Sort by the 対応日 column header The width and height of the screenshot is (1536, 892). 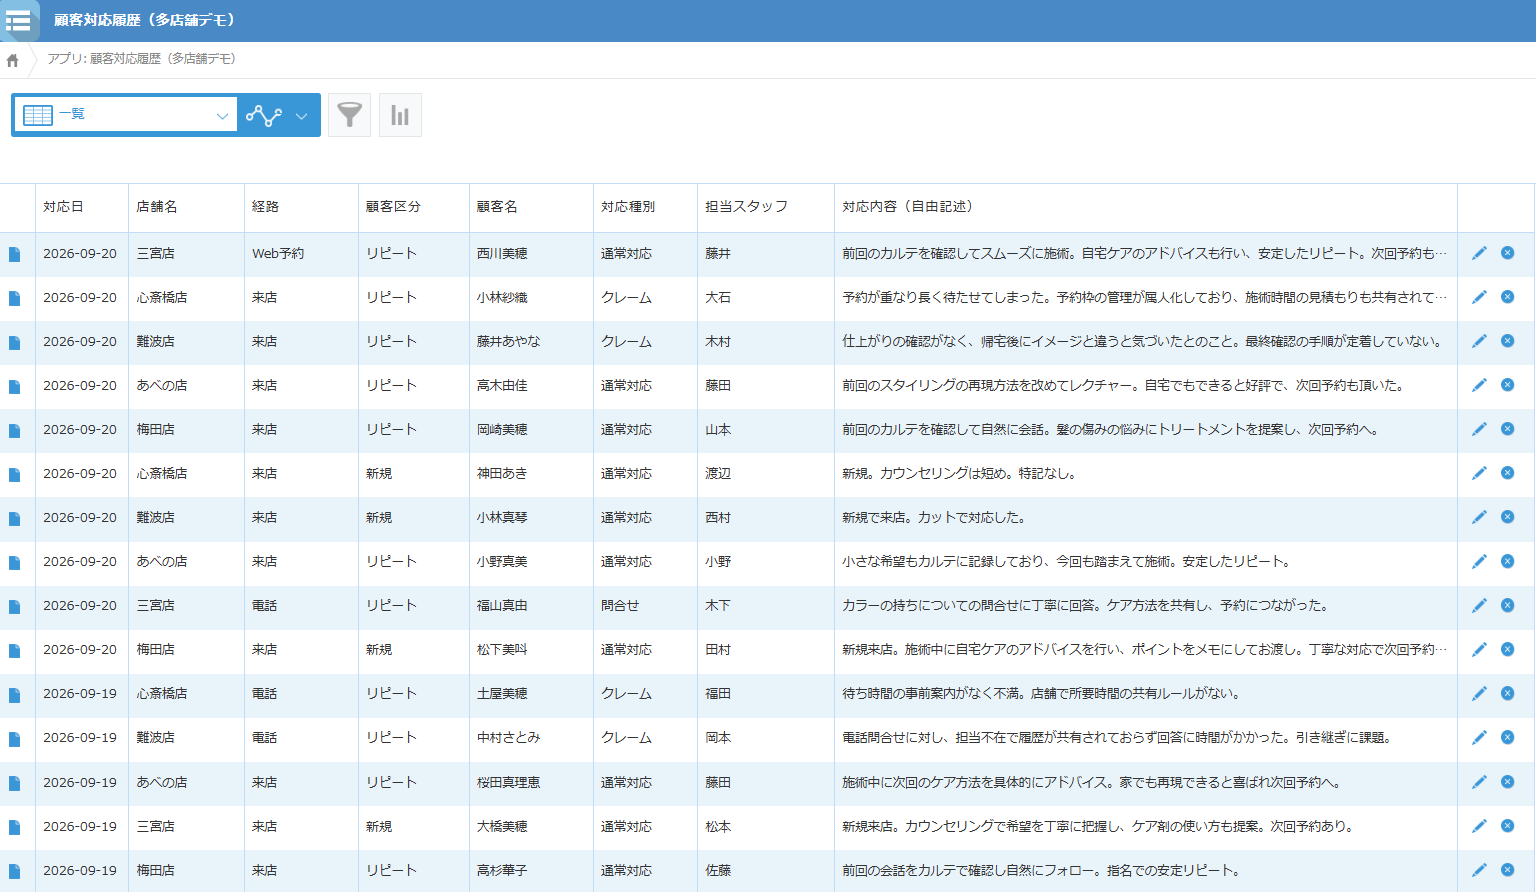click(x=63, y=207)
